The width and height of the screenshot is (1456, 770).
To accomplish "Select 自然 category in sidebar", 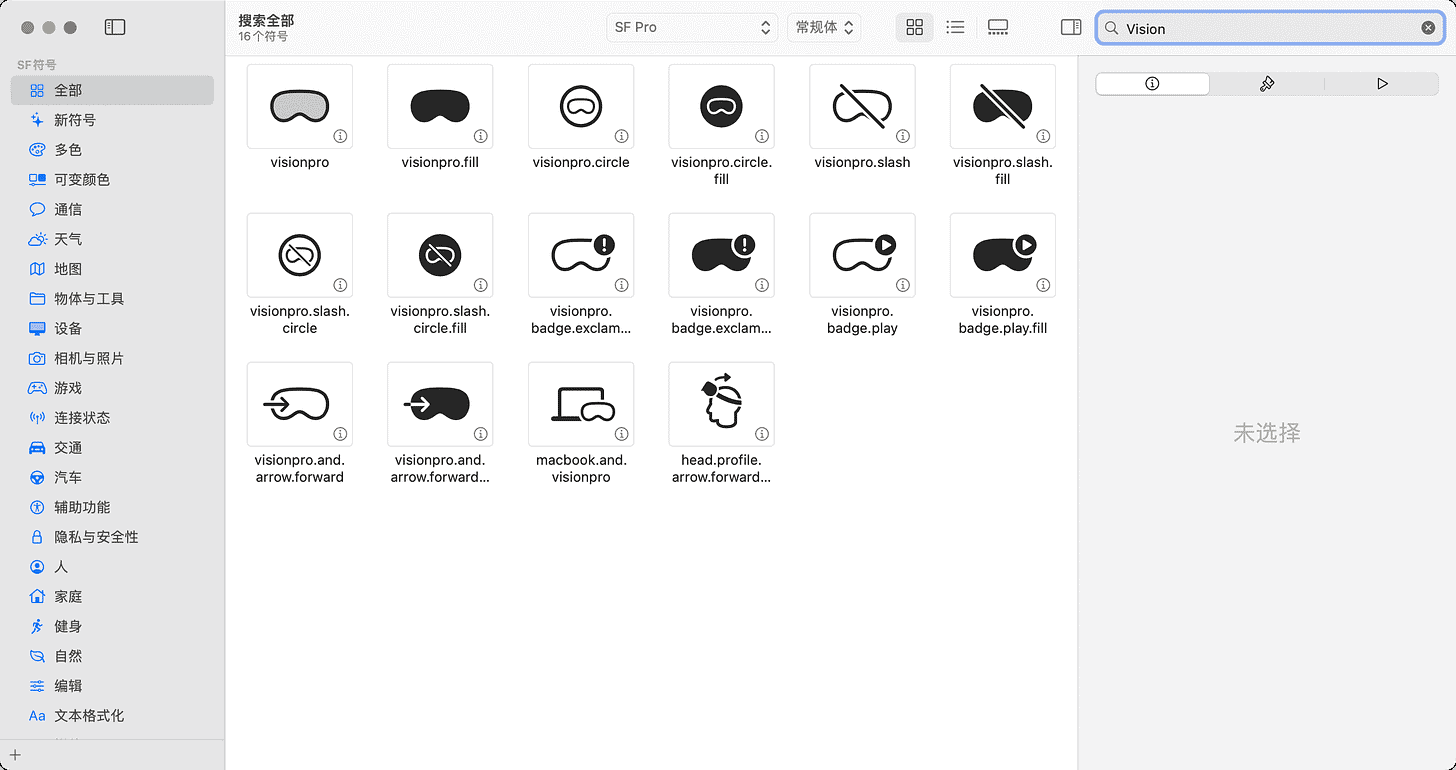I will (x=112, y=656).
